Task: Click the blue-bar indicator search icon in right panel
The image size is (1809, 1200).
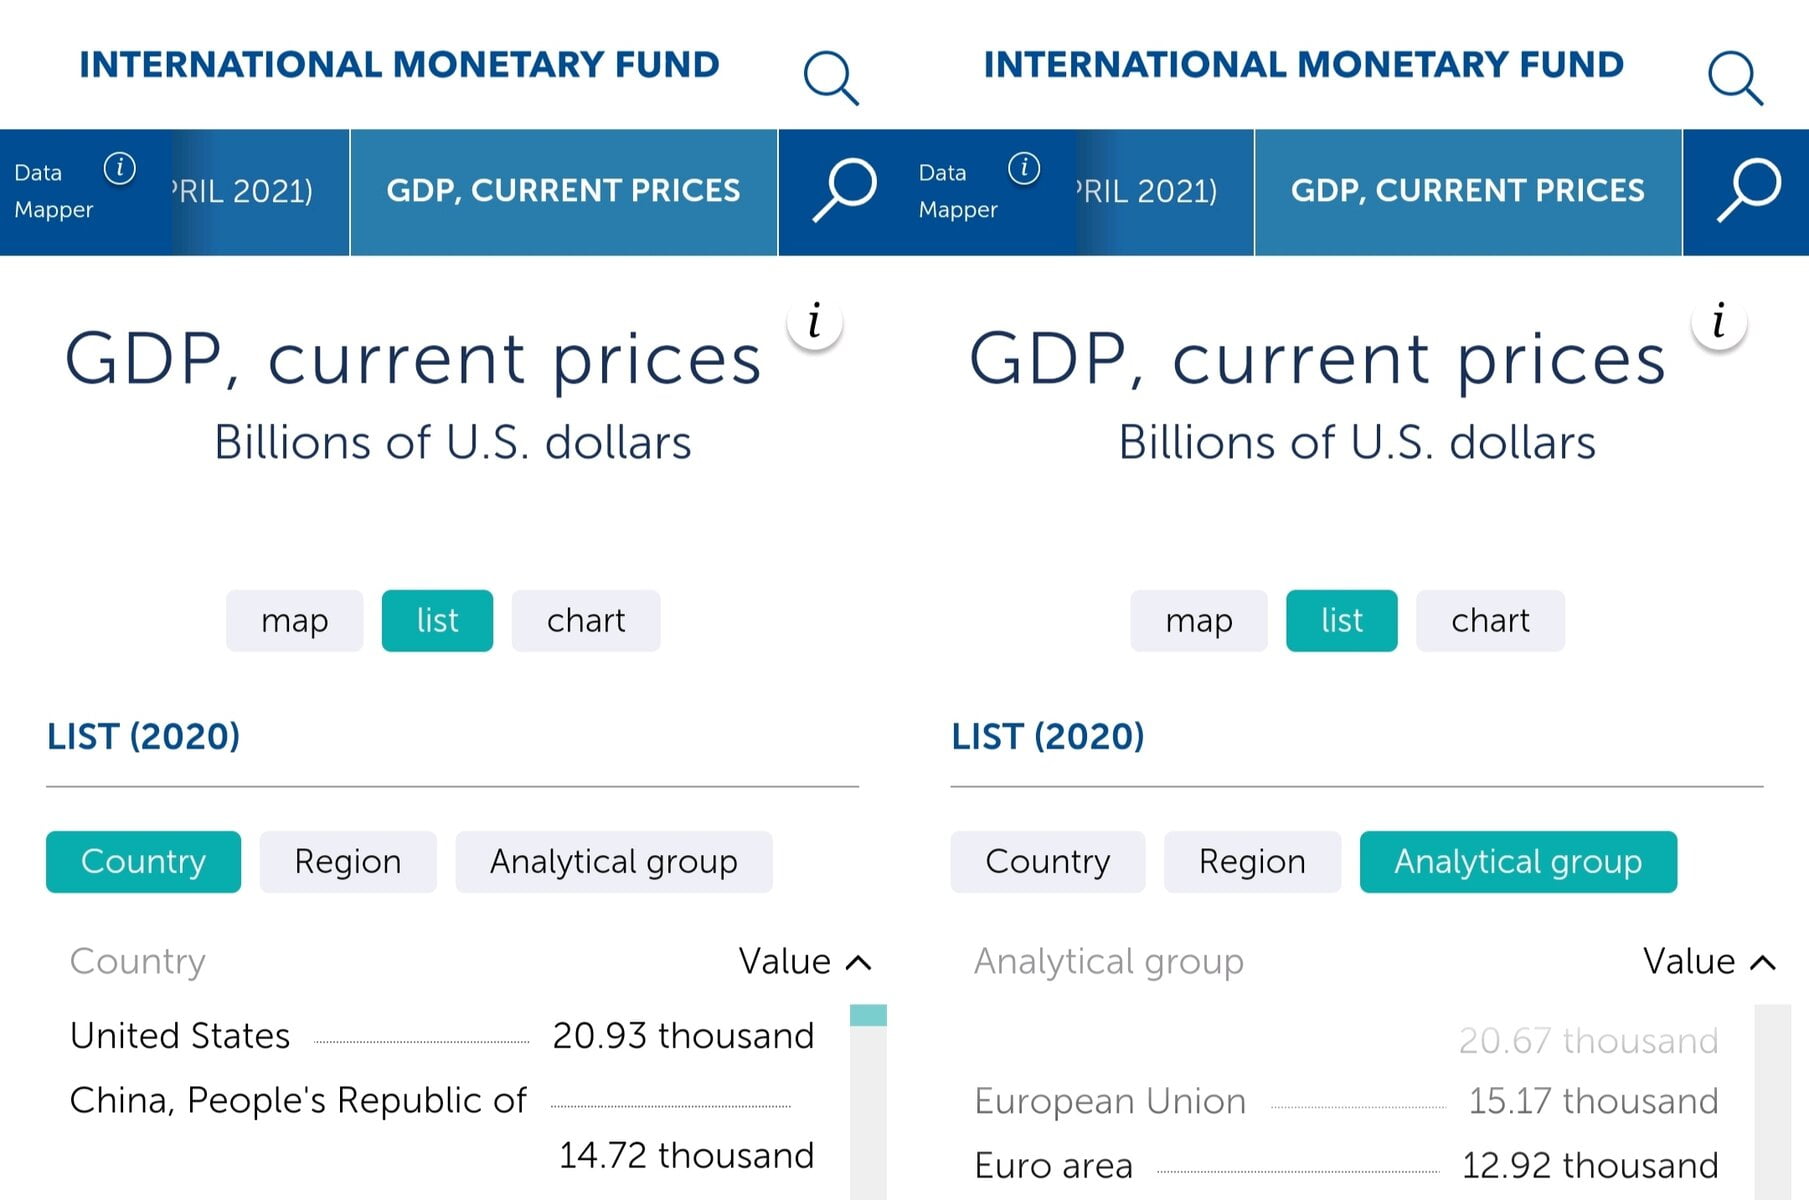Action: [1748, 190]
